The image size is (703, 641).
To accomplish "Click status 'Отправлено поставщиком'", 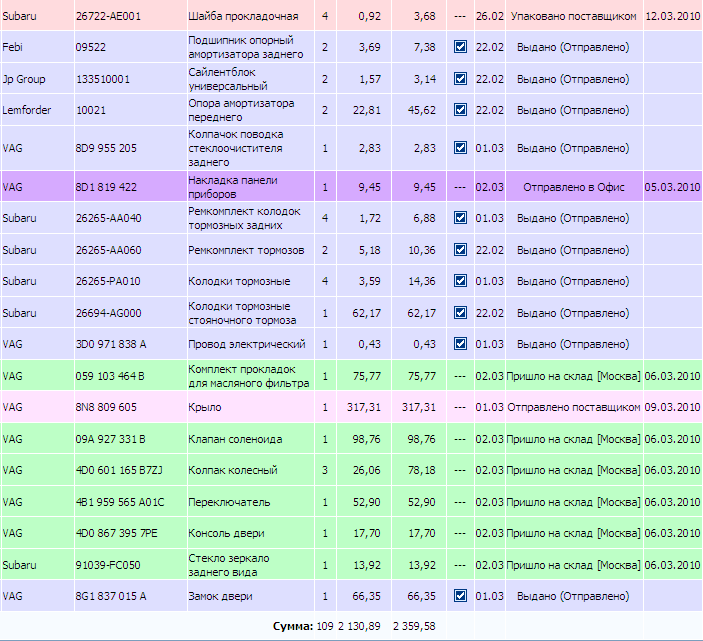I will (573, 407).
